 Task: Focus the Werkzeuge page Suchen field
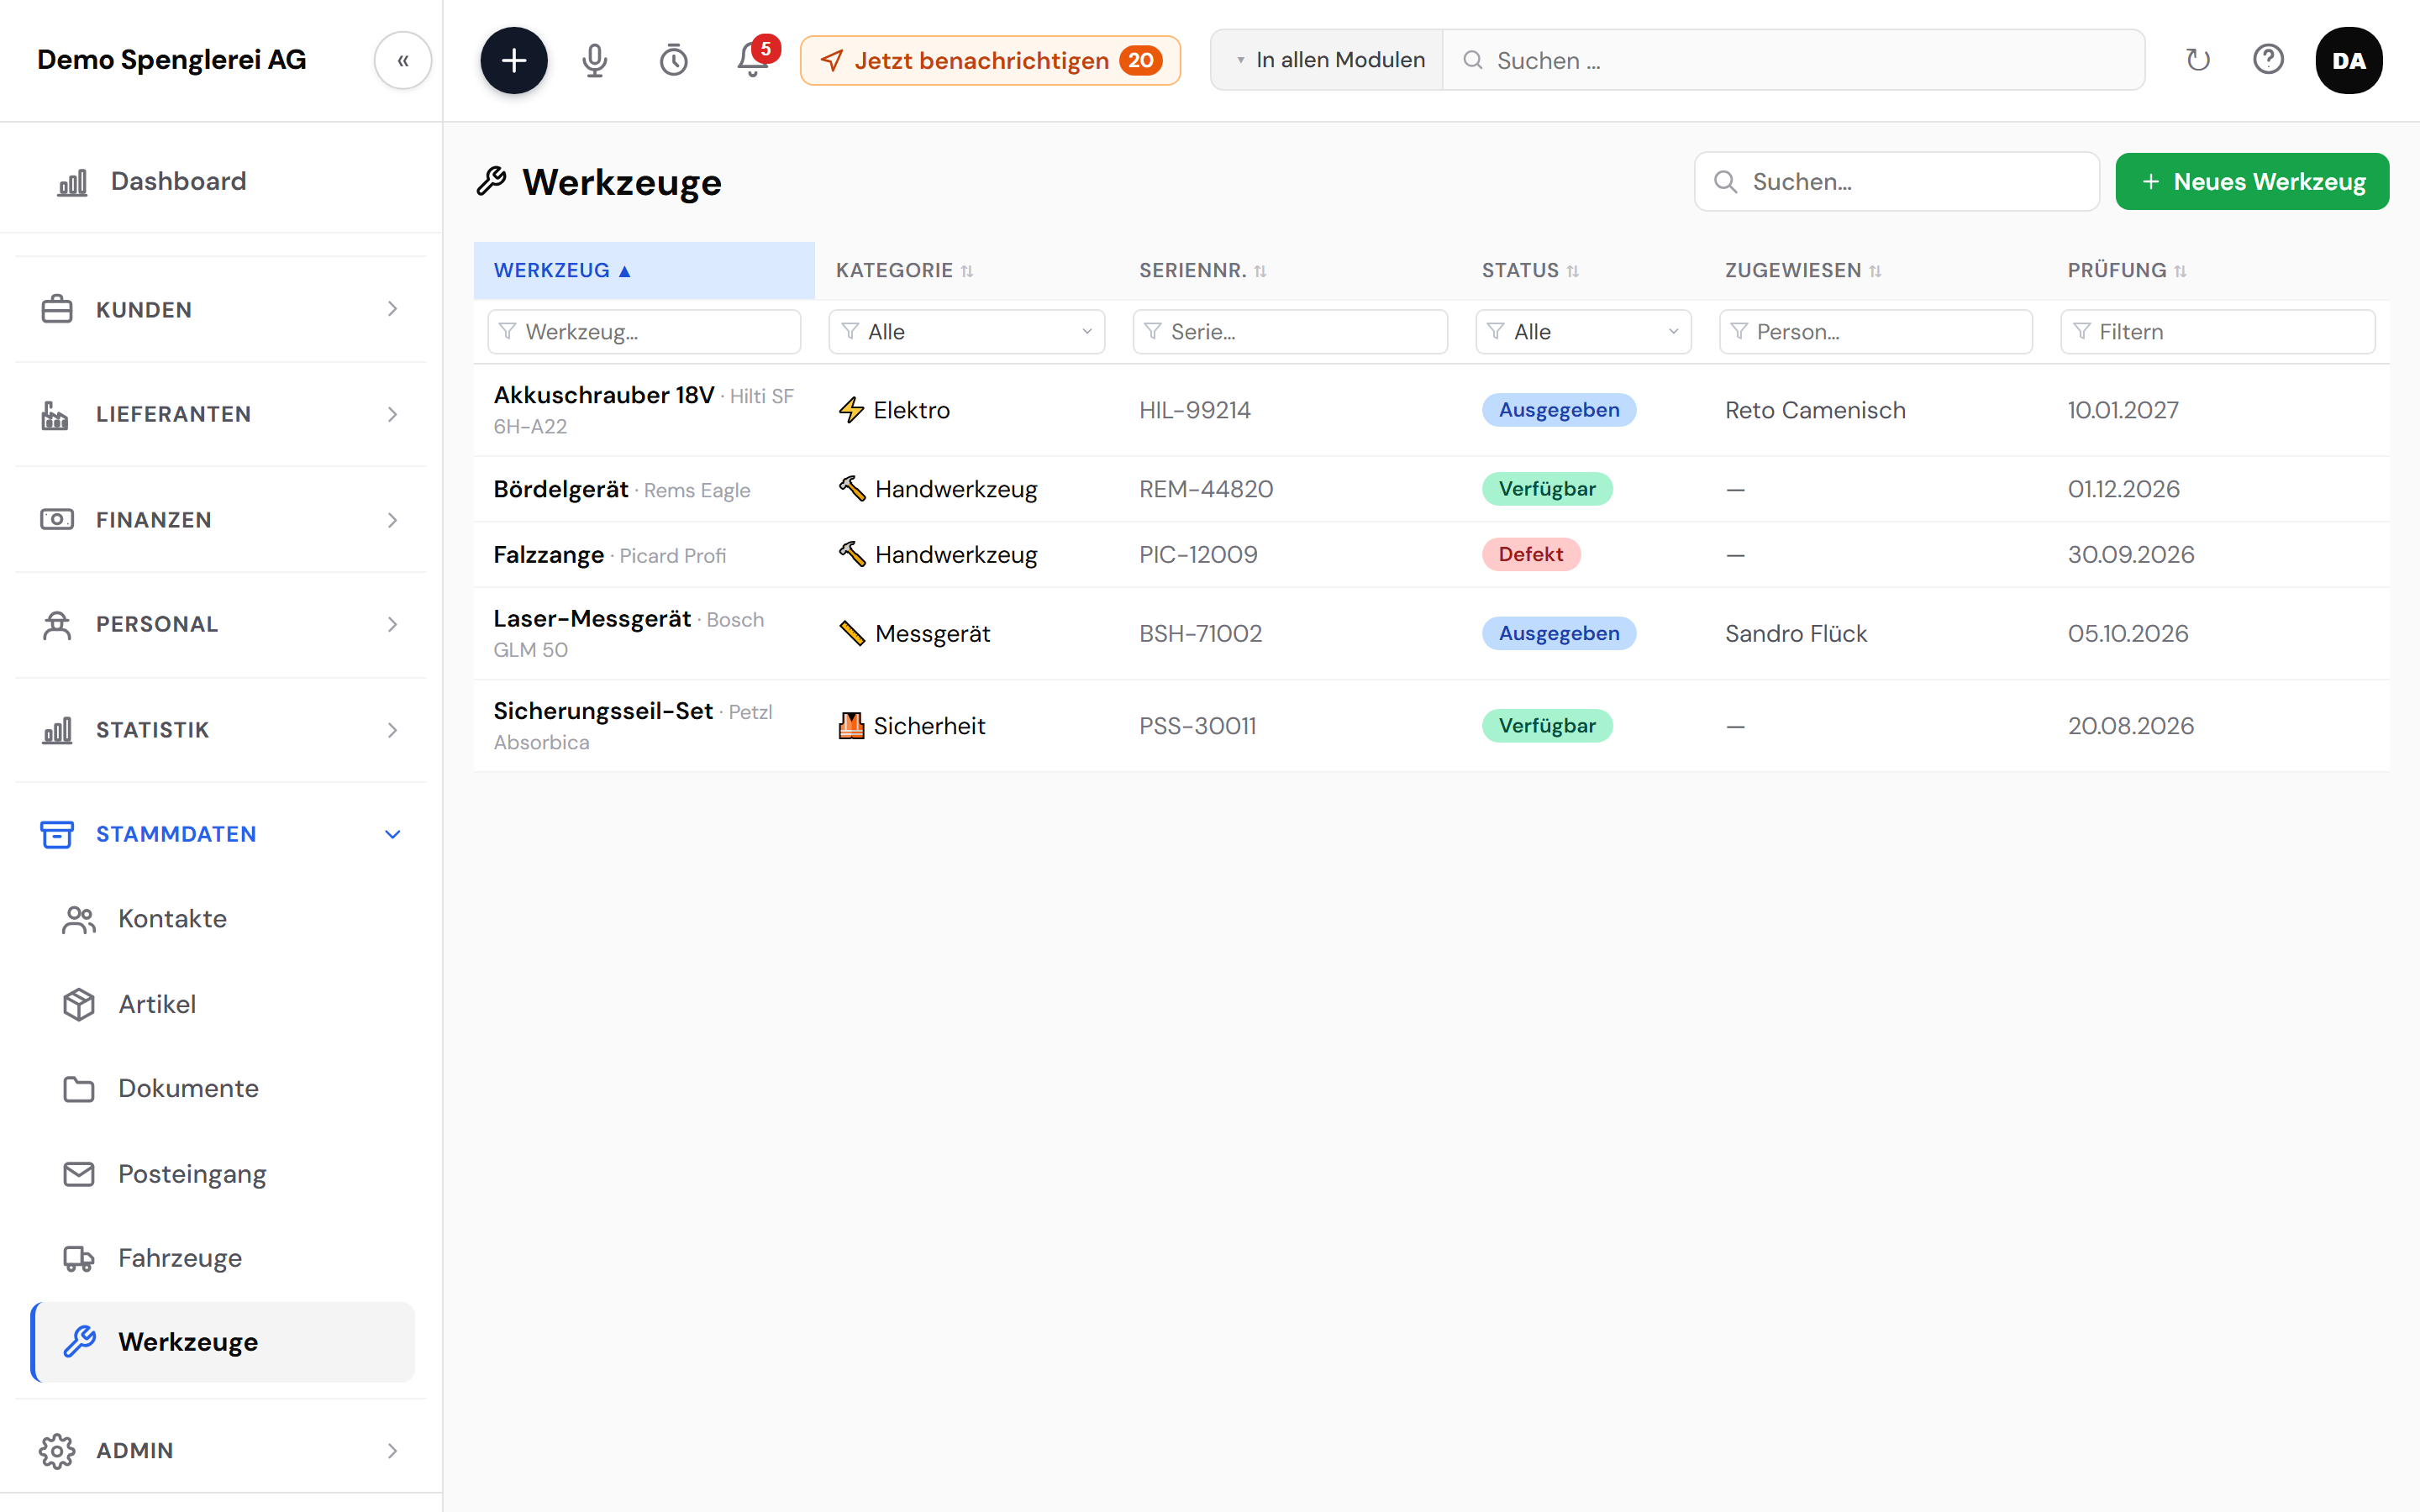click(1896, 182)
